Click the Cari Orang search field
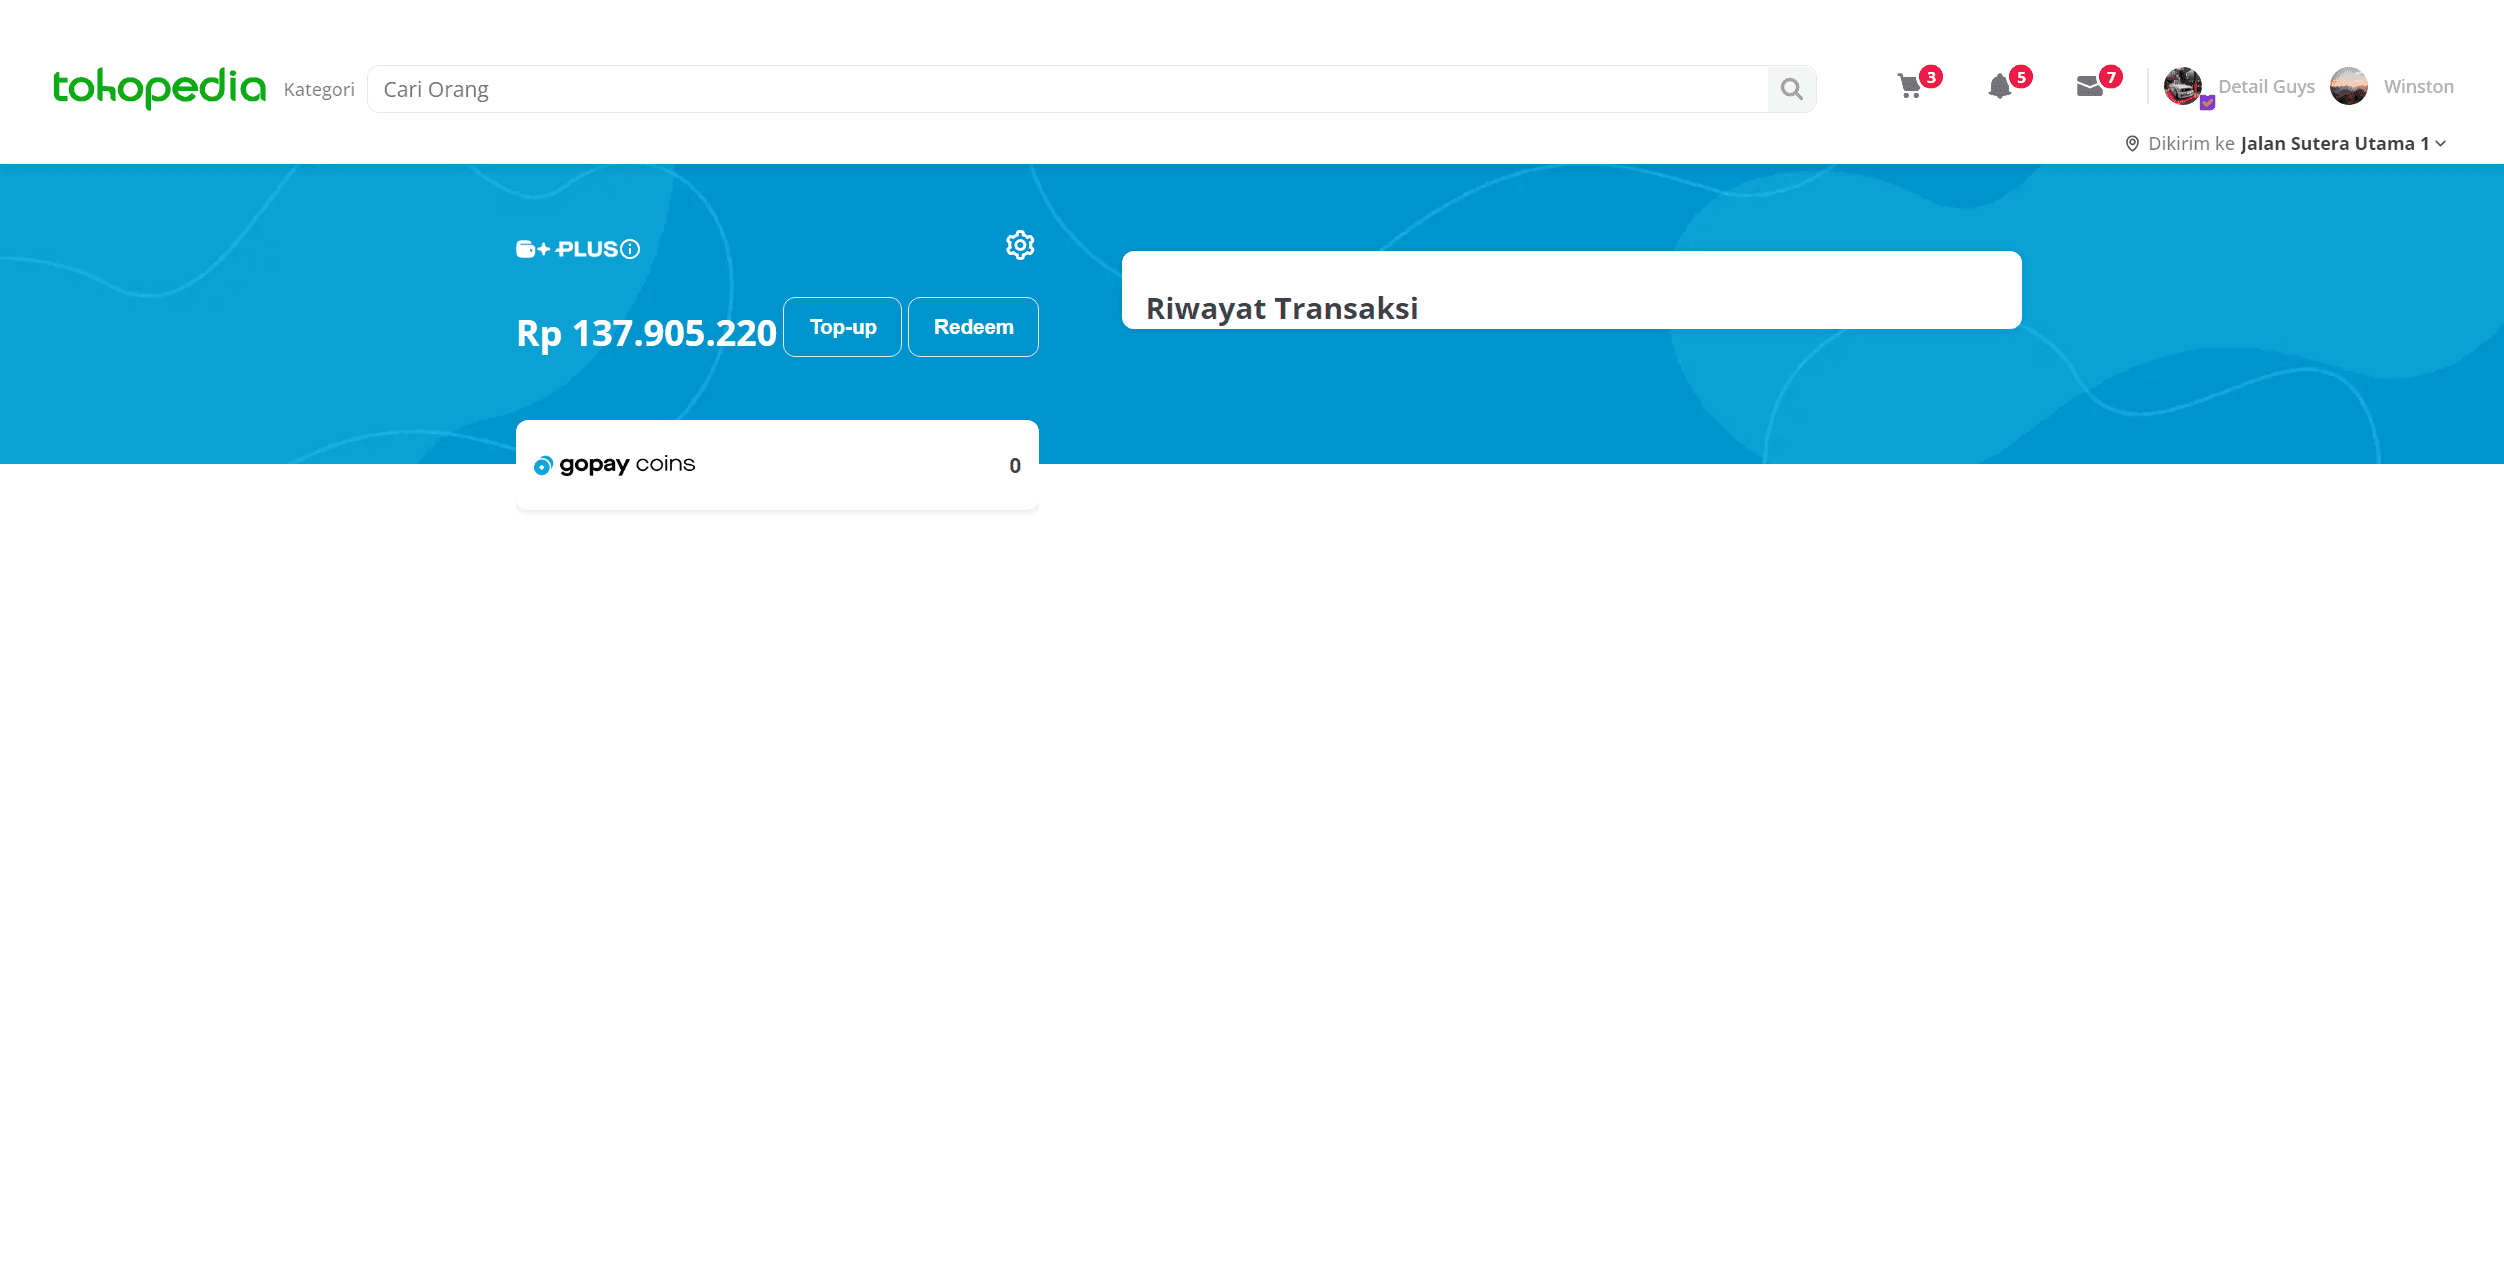Screen dimensions: 2504x1264 [x=1067, y=90]
